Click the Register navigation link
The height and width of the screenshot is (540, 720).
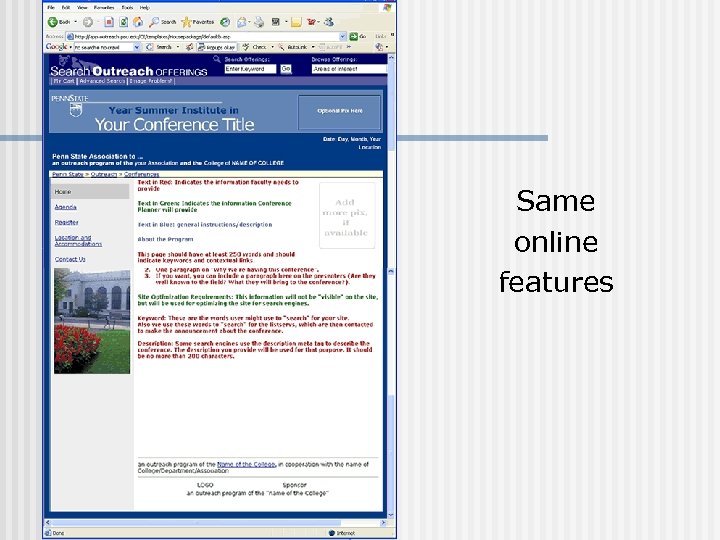point(67,222)
